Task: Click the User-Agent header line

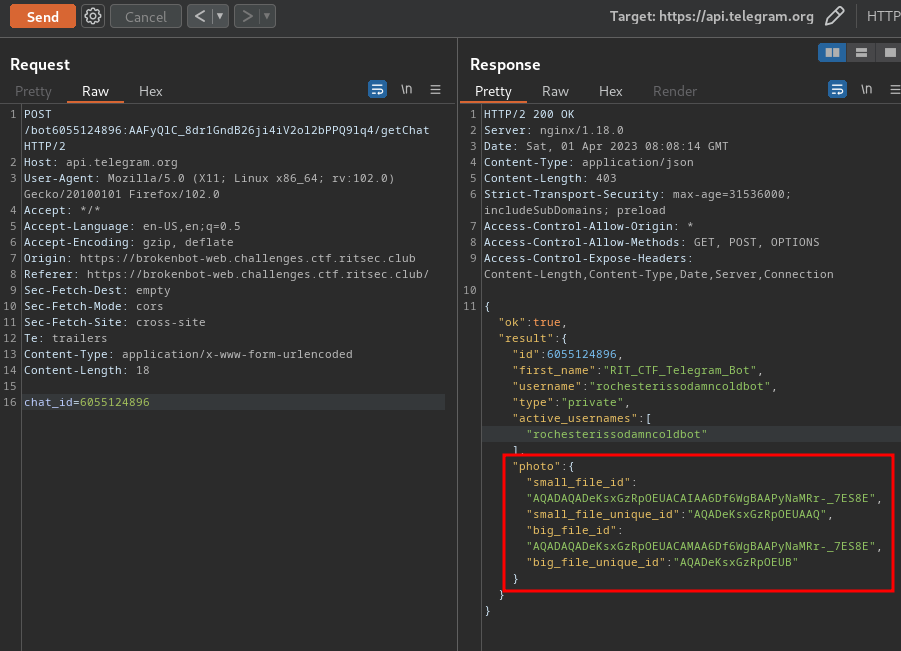Action: pyautogui.click(x=209, y=186)
